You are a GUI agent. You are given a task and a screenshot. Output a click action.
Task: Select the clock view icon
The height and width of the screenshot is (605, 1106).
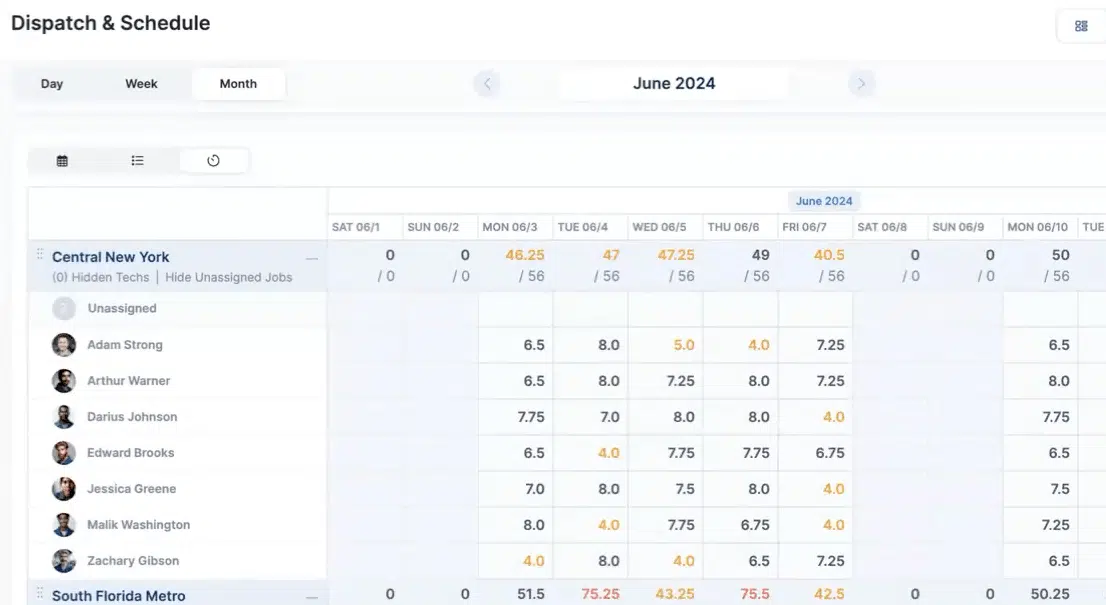pyautogui.click(x=214, y=160)
